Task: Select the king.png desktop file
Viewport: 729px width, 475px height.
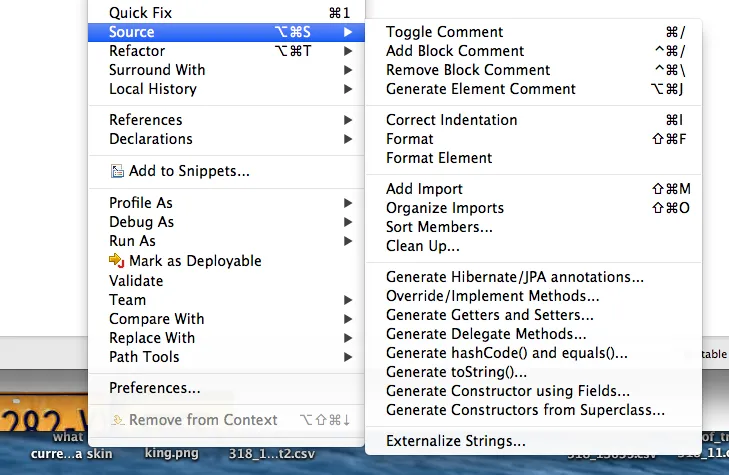Action: tap(172, 453)
